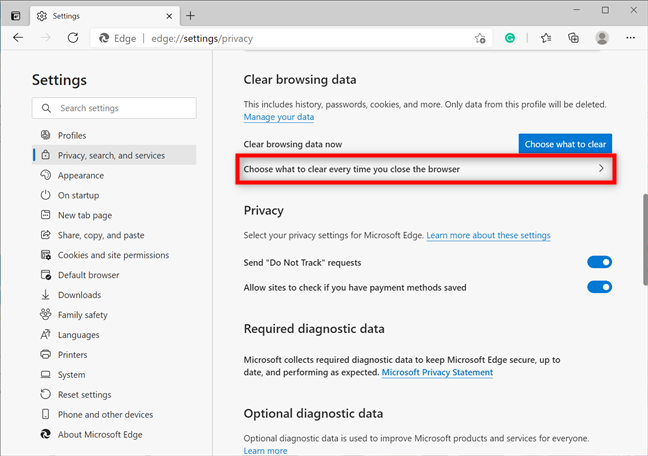Click the search magnifier icon
This screenshot has width=648, height=456.
click(46, 108)
